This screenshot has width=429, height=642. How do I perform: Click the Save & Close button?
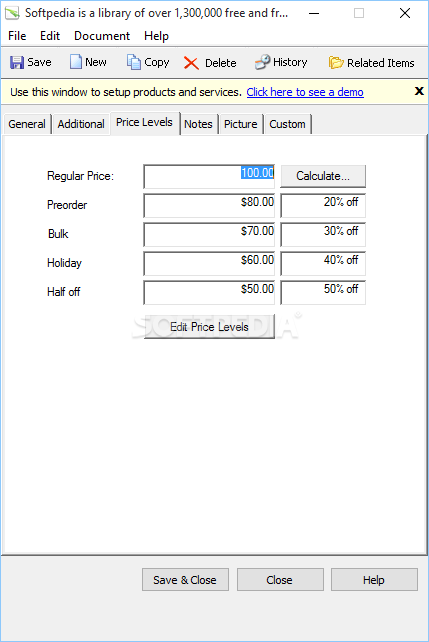(x=185, y=580)
